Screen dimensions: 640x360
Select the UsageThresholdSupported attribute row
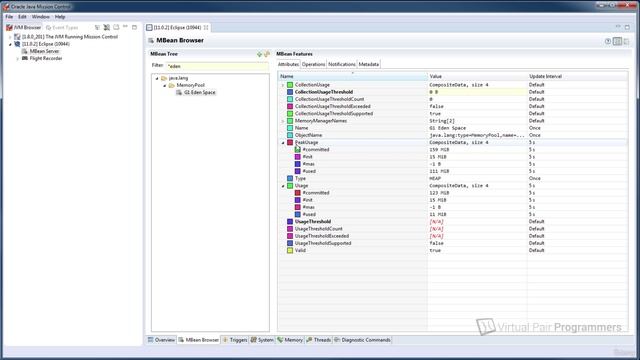[453, 243]
